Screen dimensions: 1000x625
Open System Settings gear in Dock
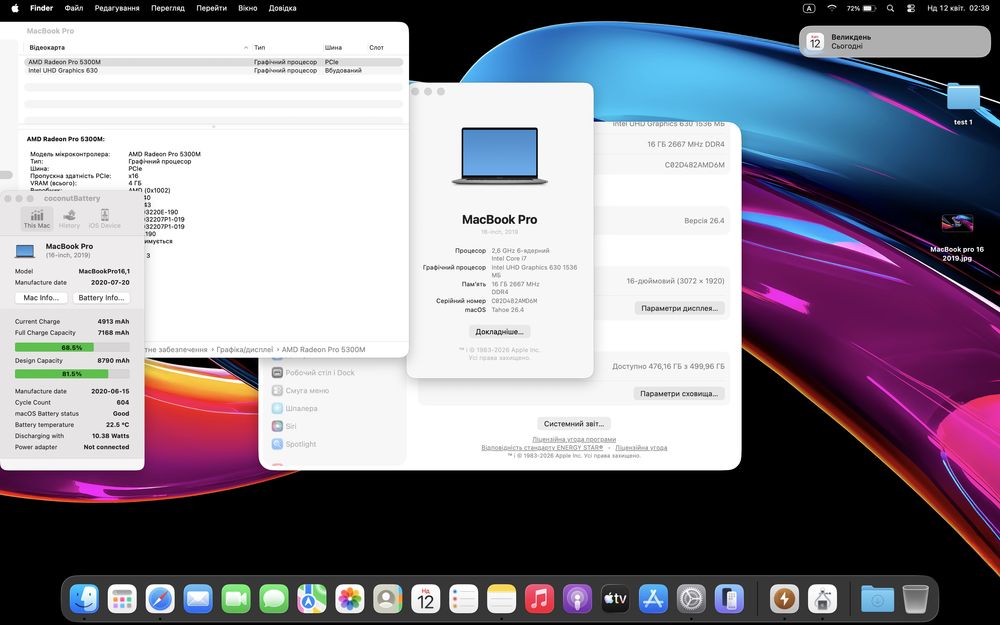[691, 599]
